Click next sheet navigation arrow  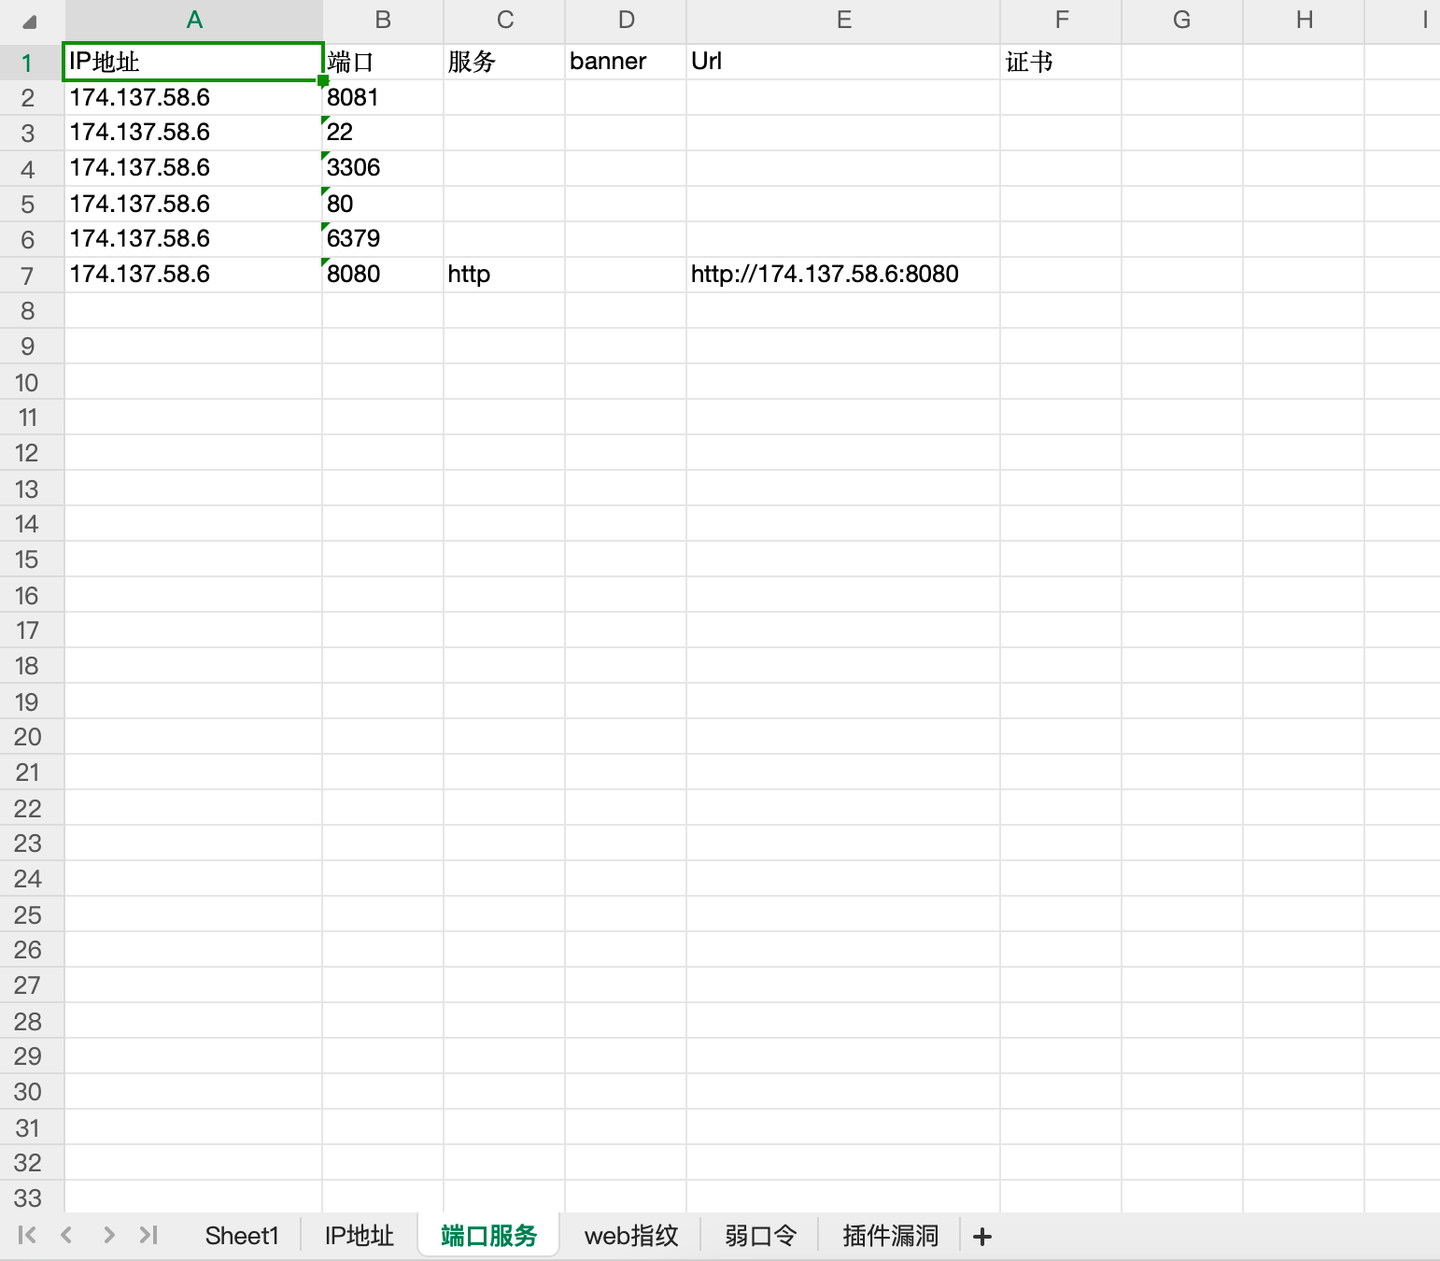[x=109, y=1235]
